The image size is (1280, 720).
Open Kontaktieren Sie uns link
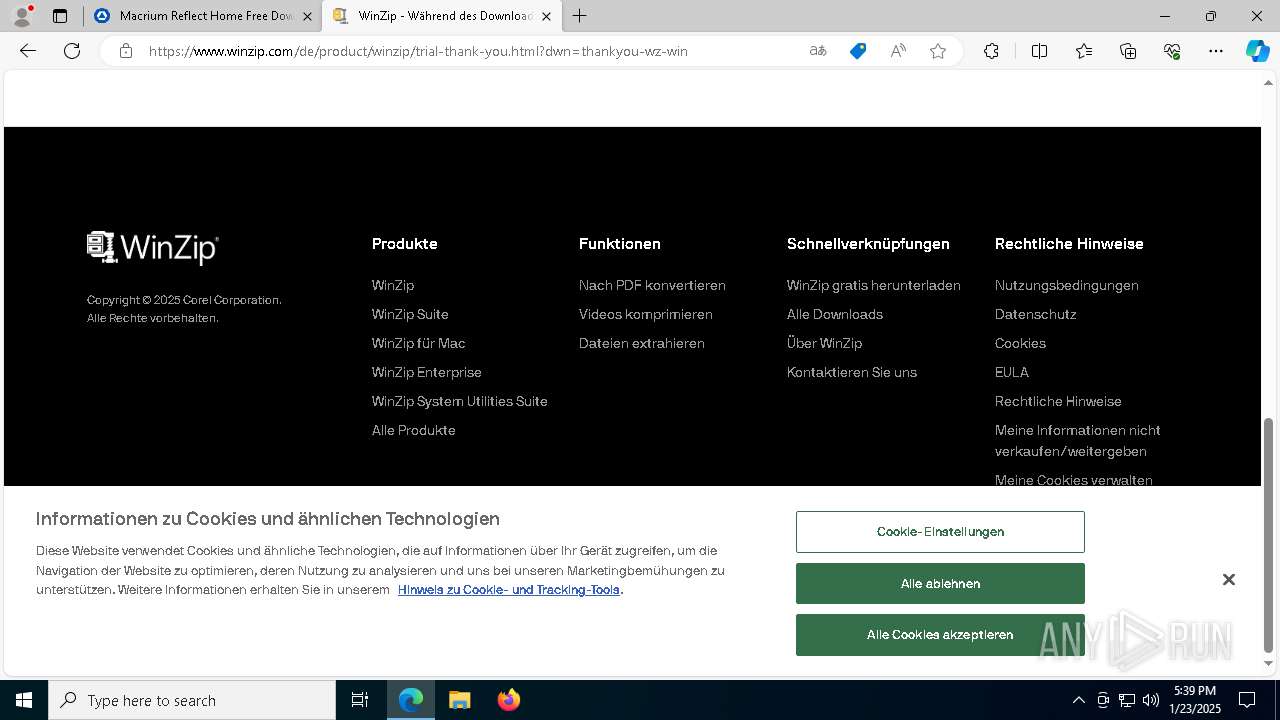tap(851, 372)
